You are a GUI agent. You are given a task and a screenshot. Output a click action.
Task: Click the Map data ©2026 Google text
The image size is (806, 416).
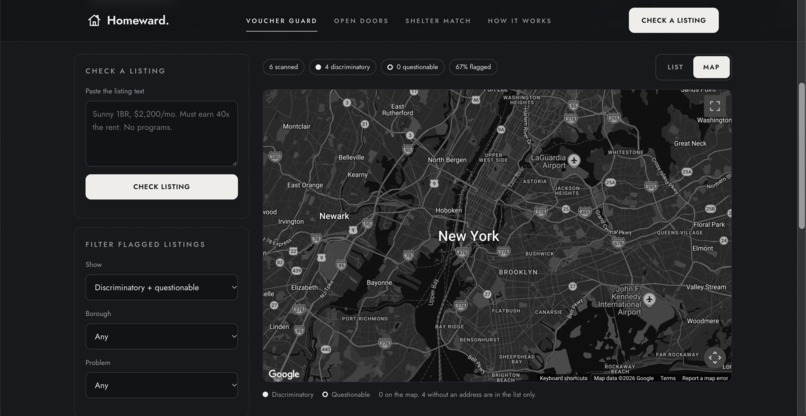pos(624,378)
